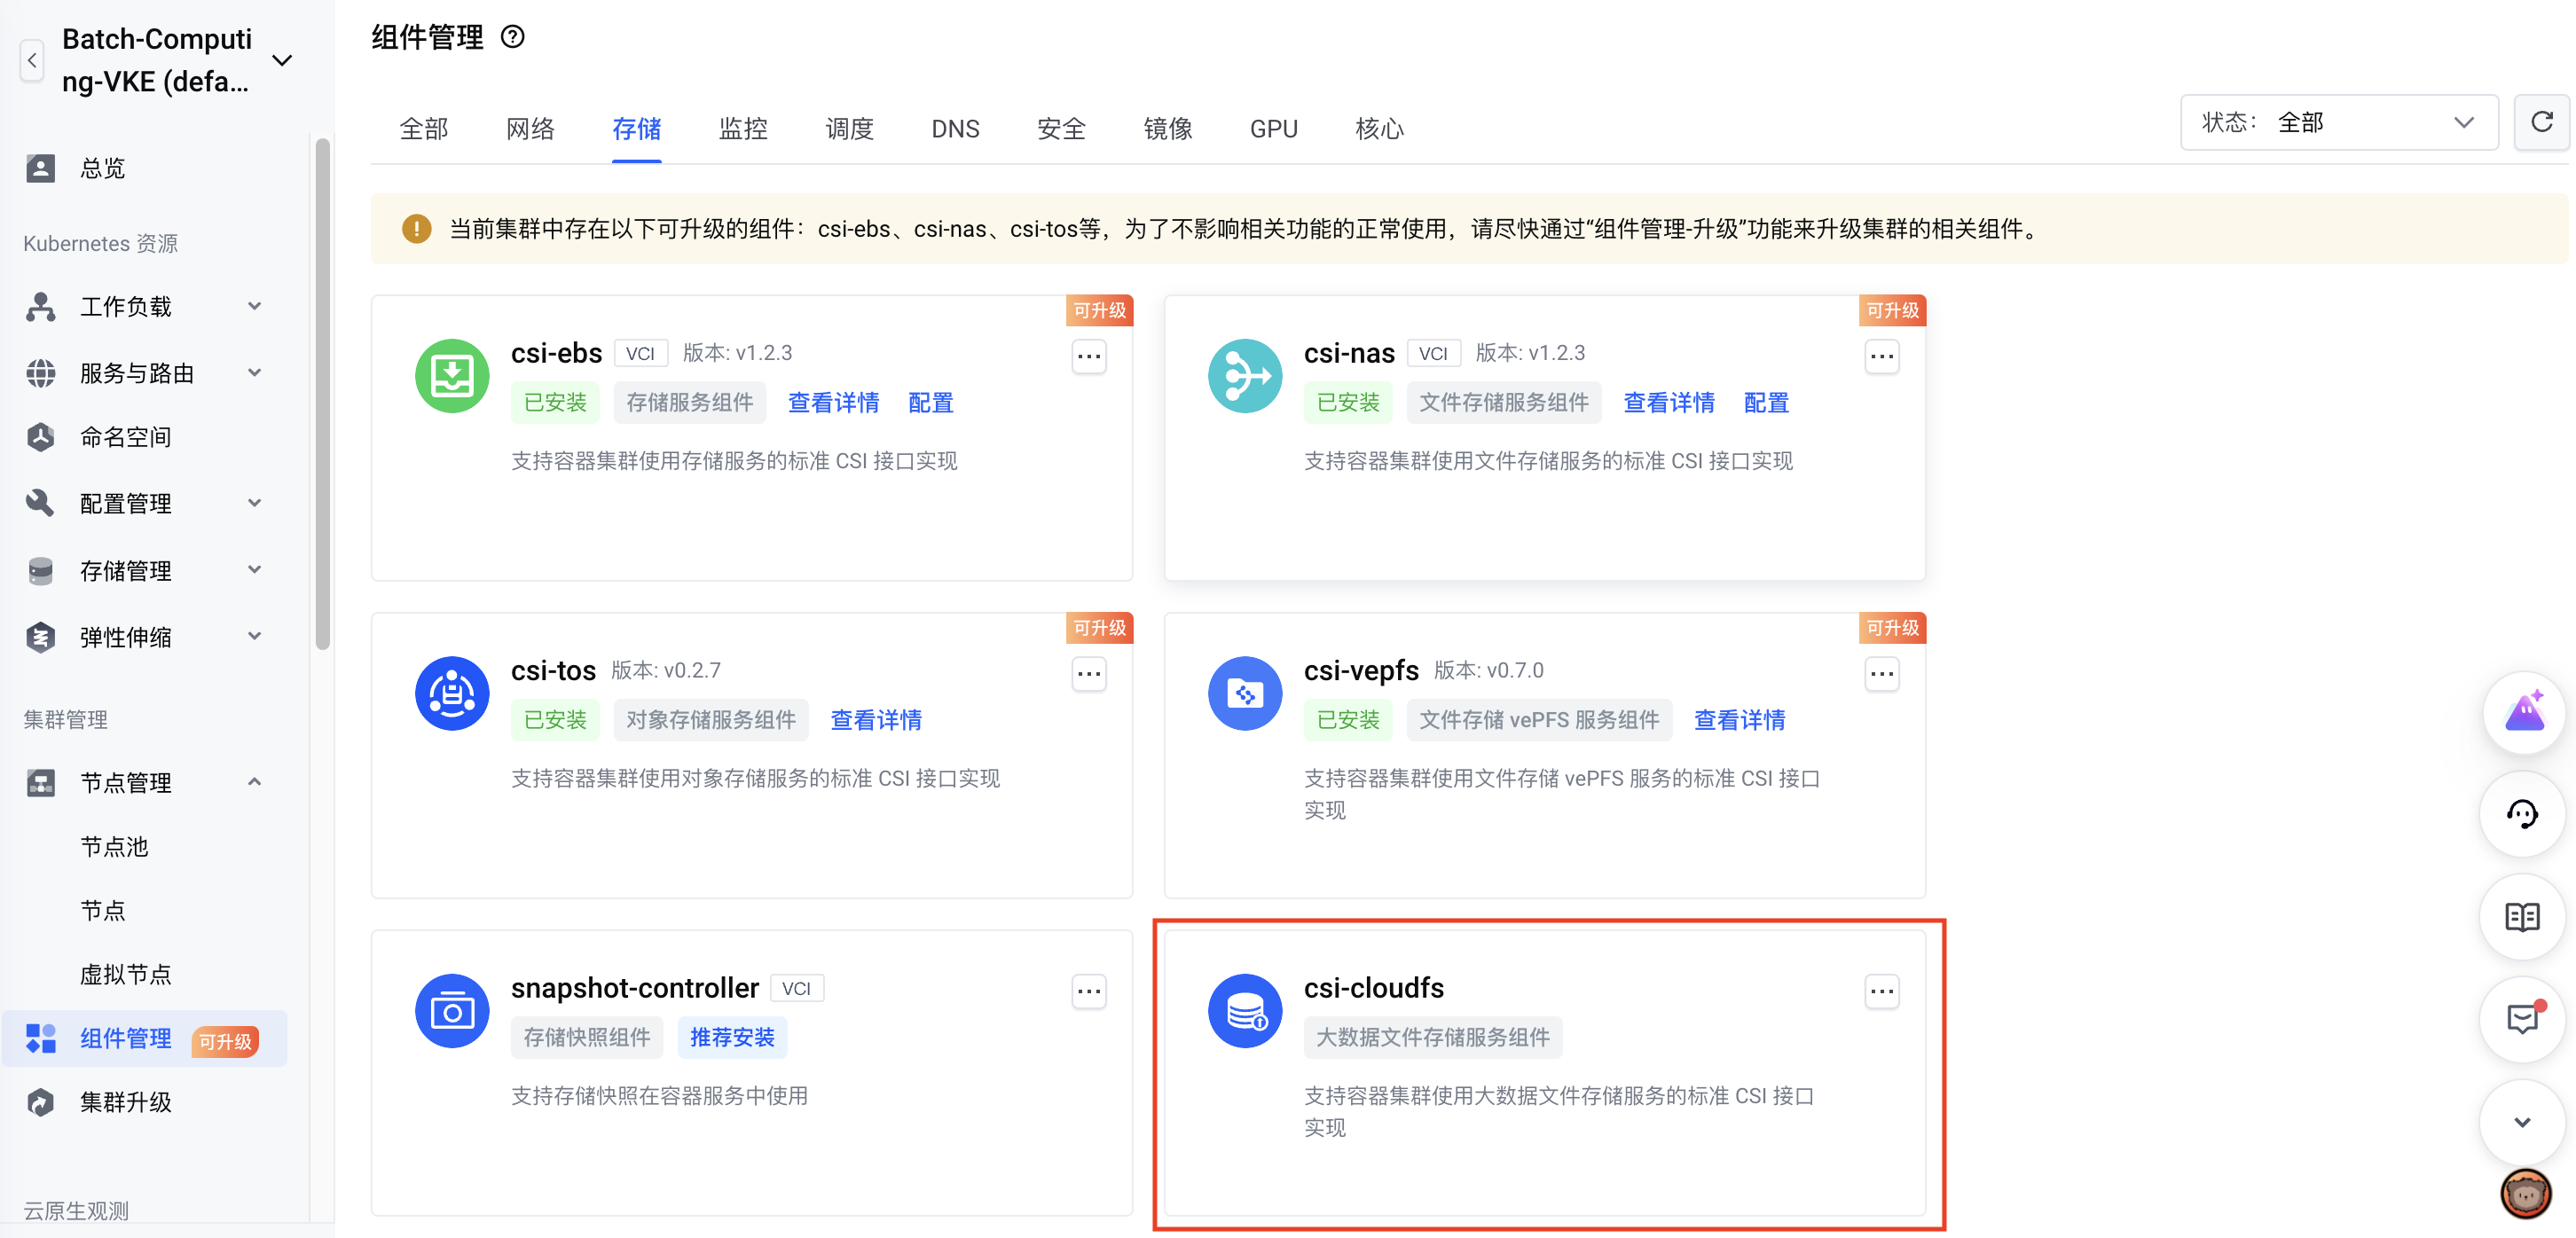Click 推荐安装 on snapshot-controller card
2576x1238 pixels.
point(732,1037)
